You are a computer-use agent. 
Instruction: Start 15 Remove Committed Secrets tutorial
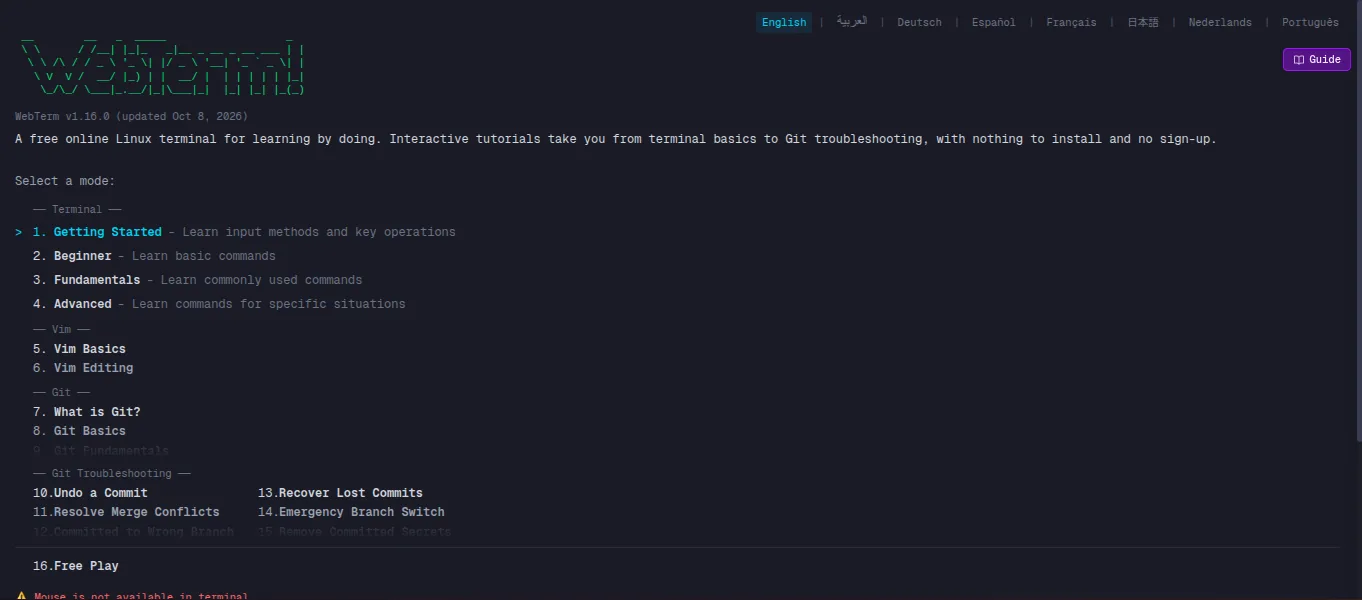click(x=354, y=532)
